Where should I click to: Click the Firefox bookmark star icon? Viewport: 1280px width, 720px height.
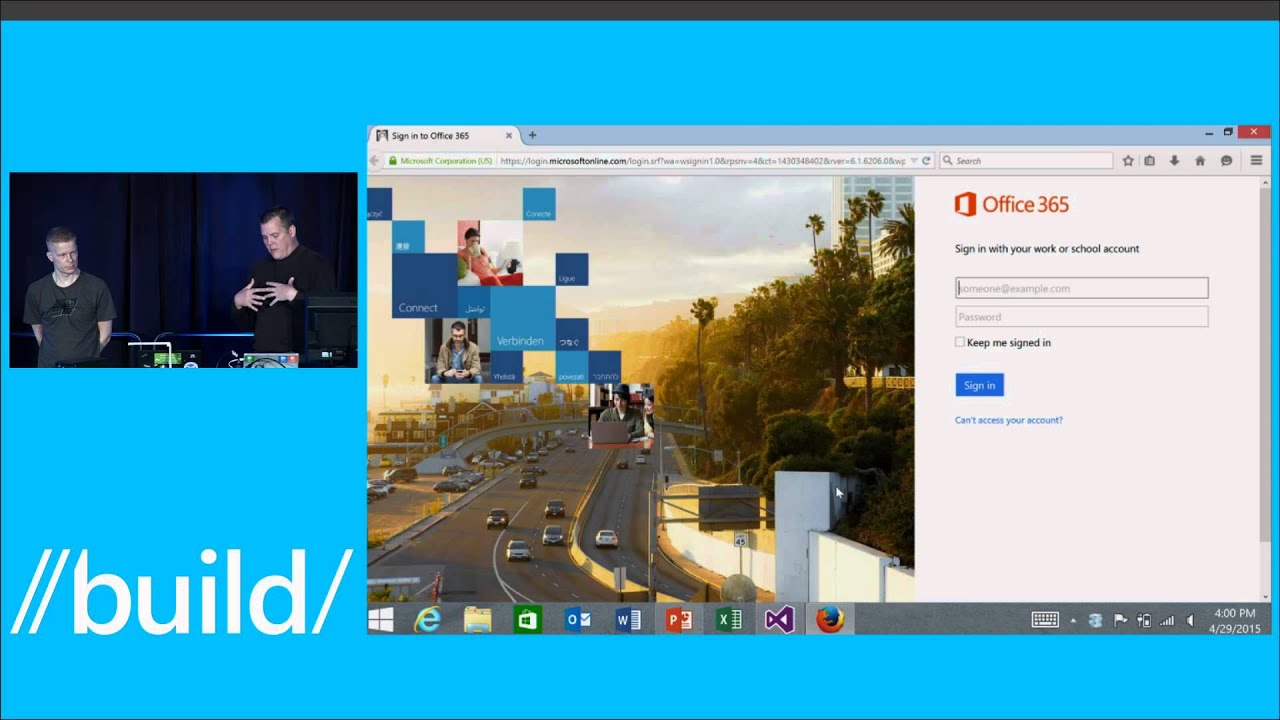coord(1128,161)
